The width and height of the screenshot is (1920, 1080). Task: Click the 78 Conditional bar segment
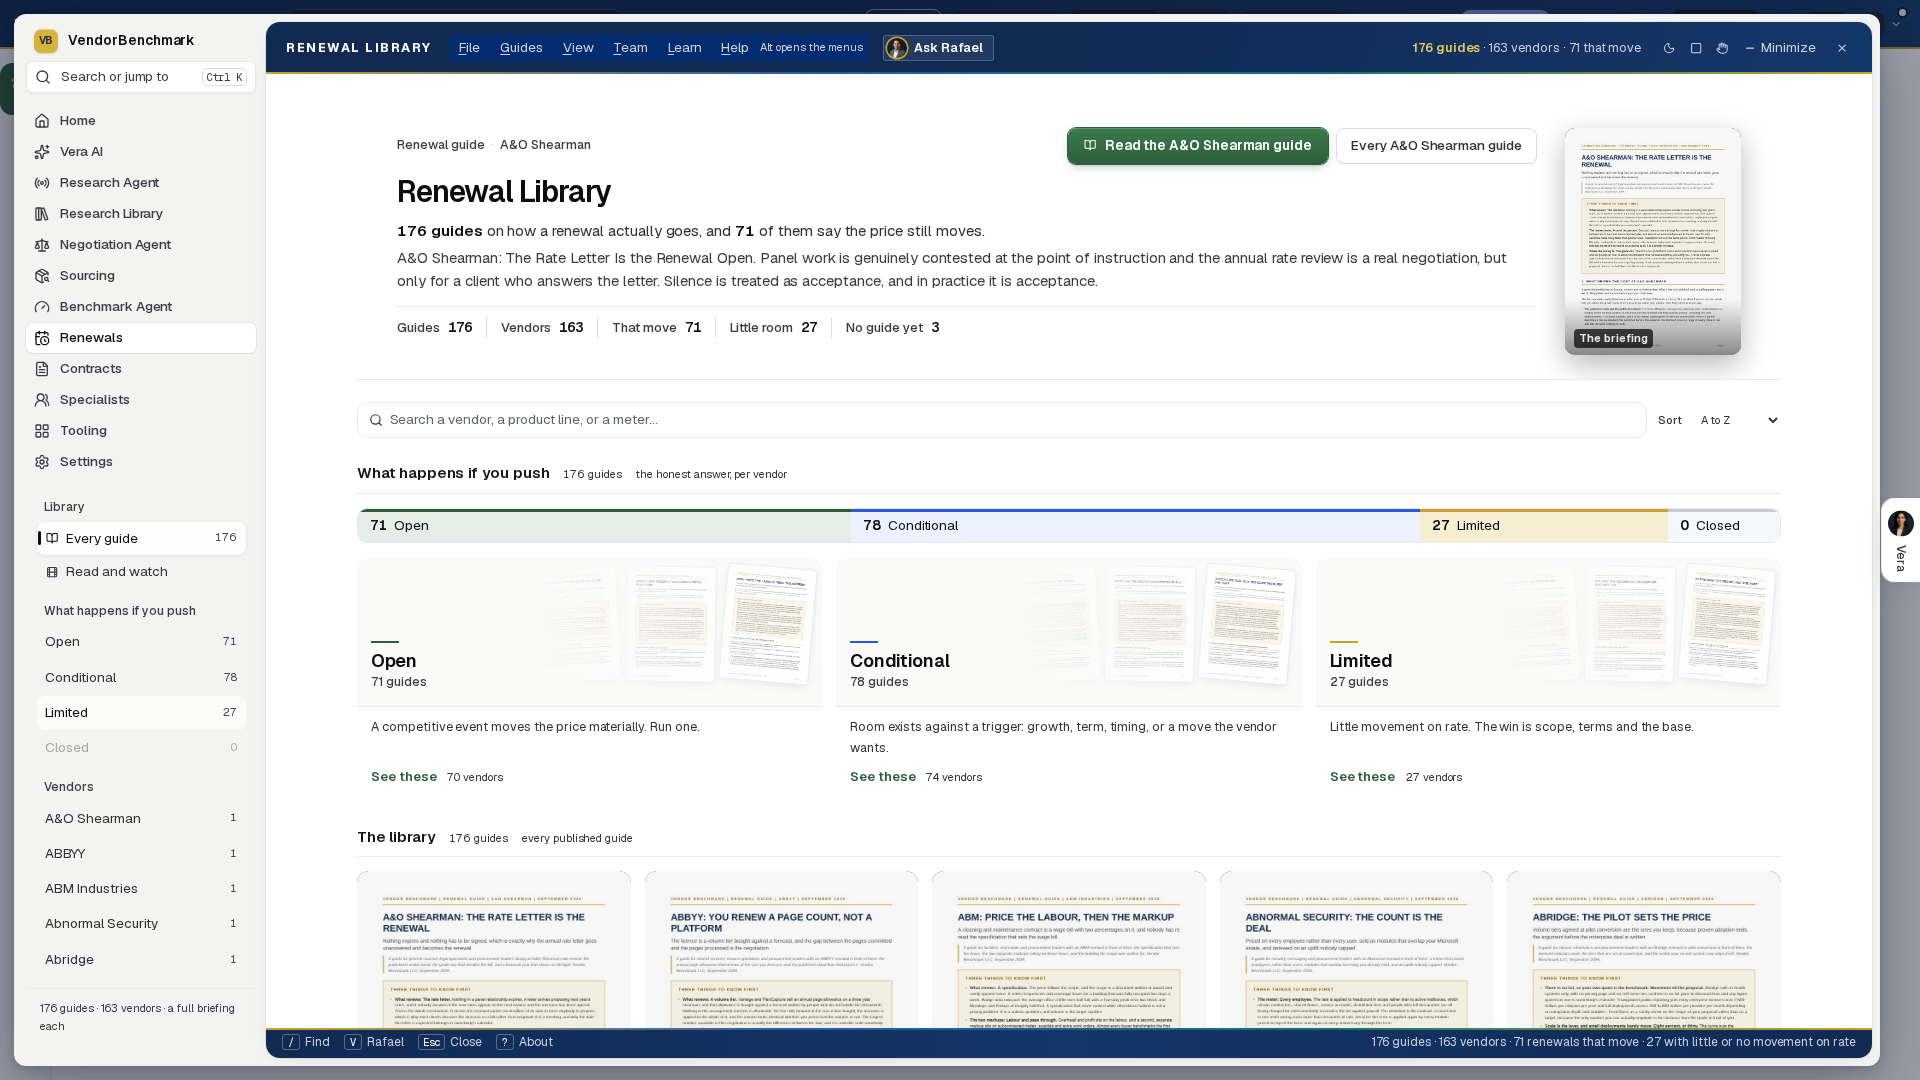click(x=1135, y=526)
